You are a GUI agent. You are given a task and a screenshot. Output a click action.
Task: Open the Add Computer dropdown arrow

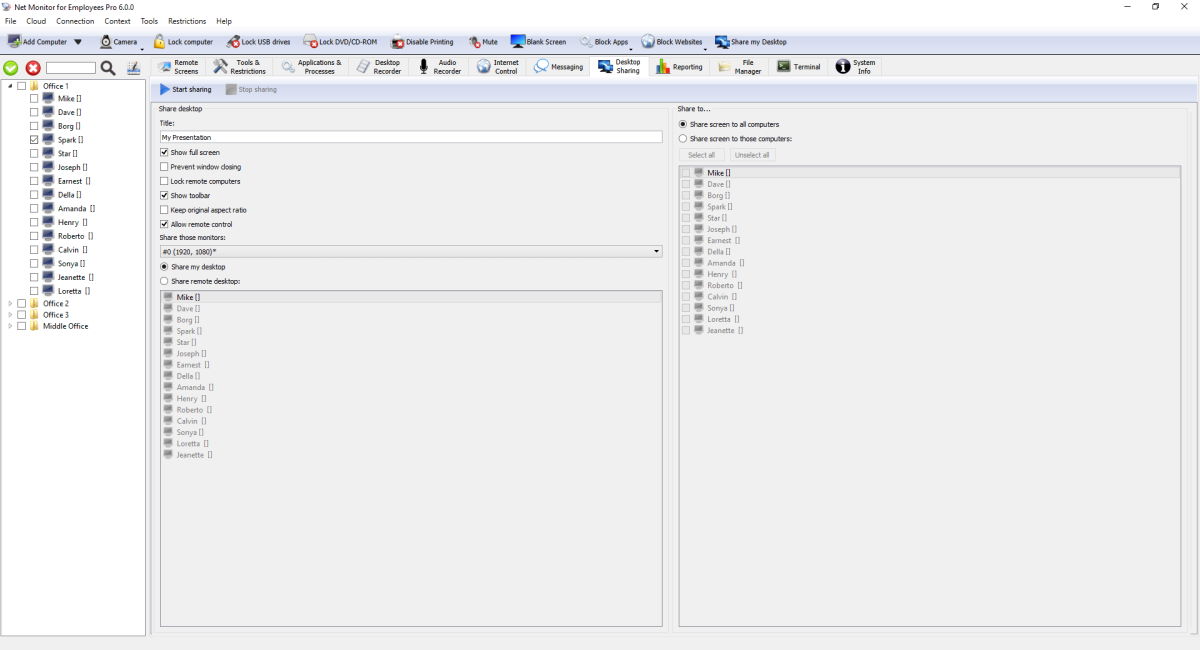(x=78, y=42)
